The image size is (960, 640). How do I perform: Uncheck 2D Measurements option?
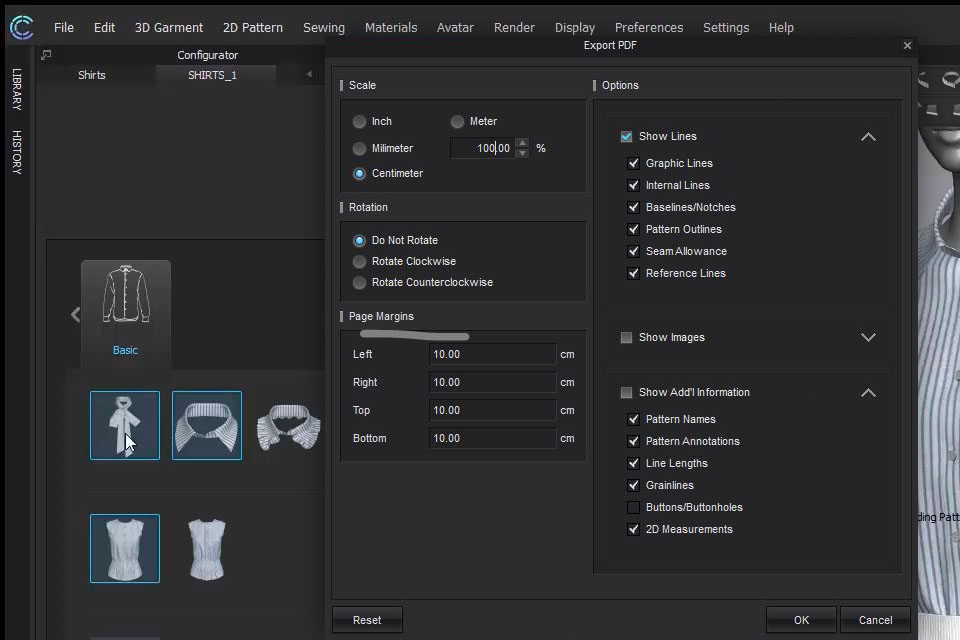click(x=634, y=530)
